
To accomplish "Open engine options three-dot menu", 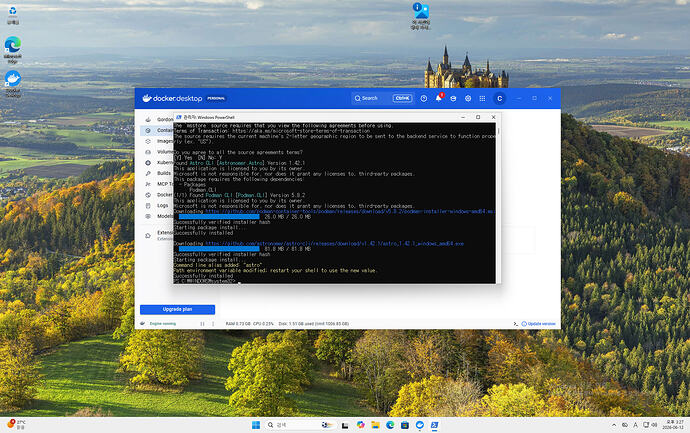I will [213, 324].
